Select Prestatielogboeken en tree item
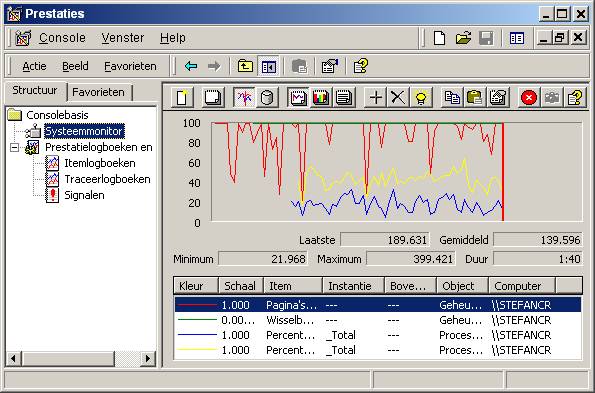 pos(99,147)
